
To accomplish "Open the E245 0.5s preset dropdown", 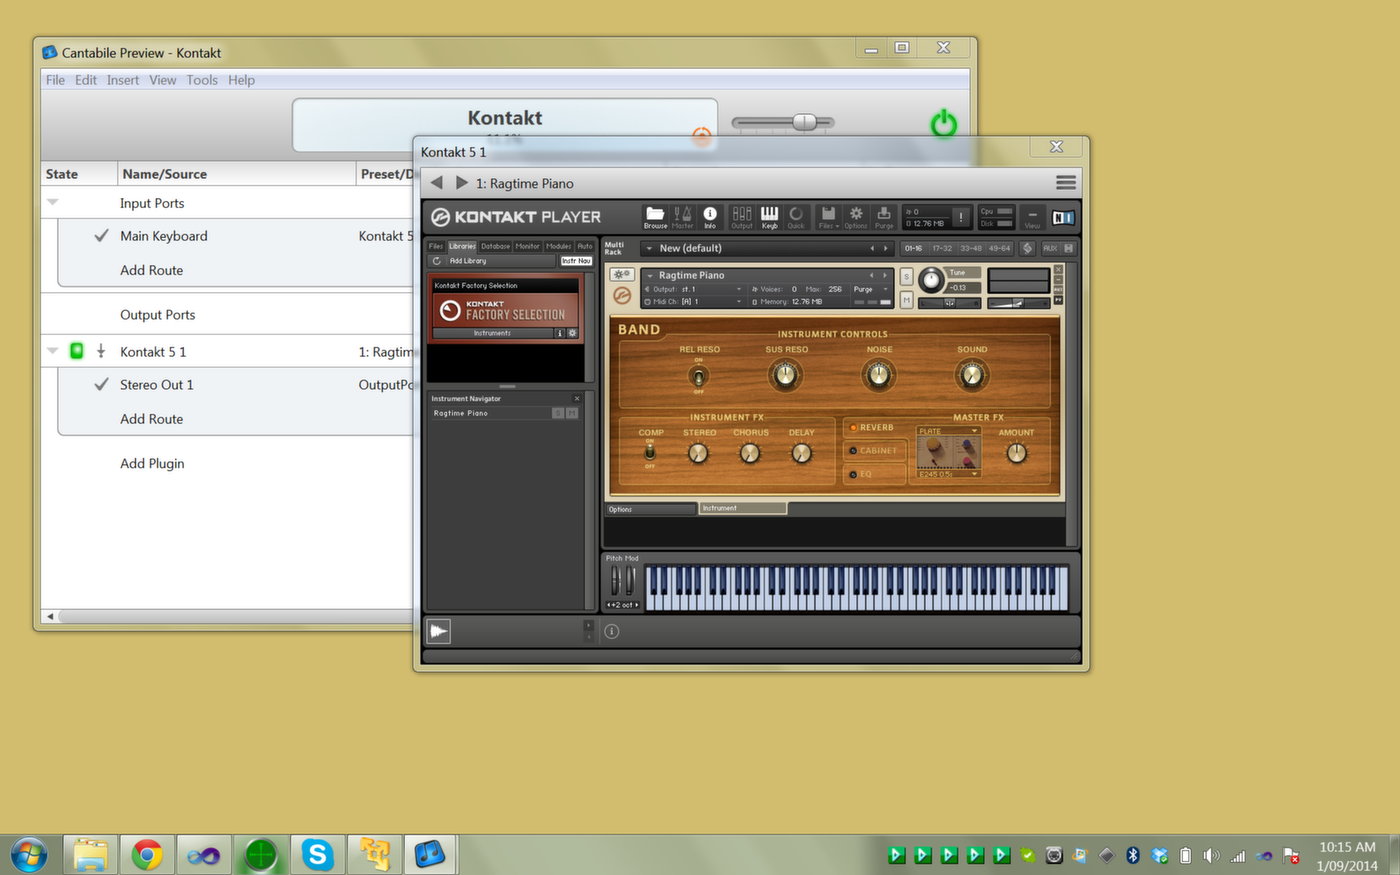I will (948, 474).
